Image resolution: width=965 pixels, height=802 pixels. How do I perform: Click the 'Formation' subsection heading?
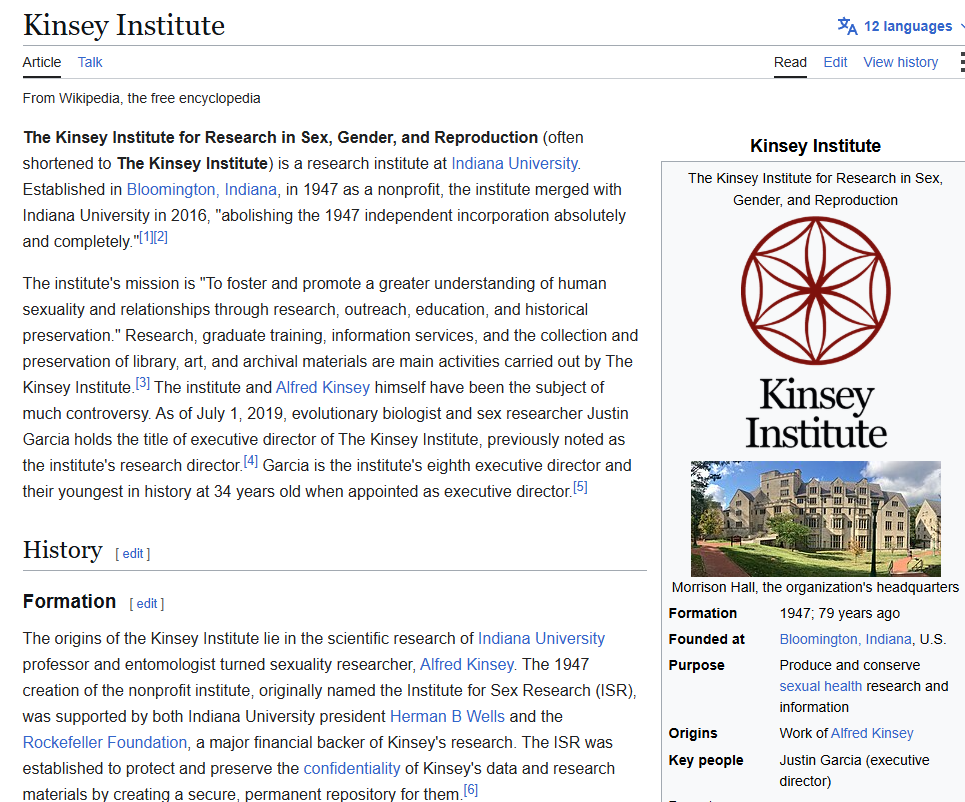click(x=70, y=601)
